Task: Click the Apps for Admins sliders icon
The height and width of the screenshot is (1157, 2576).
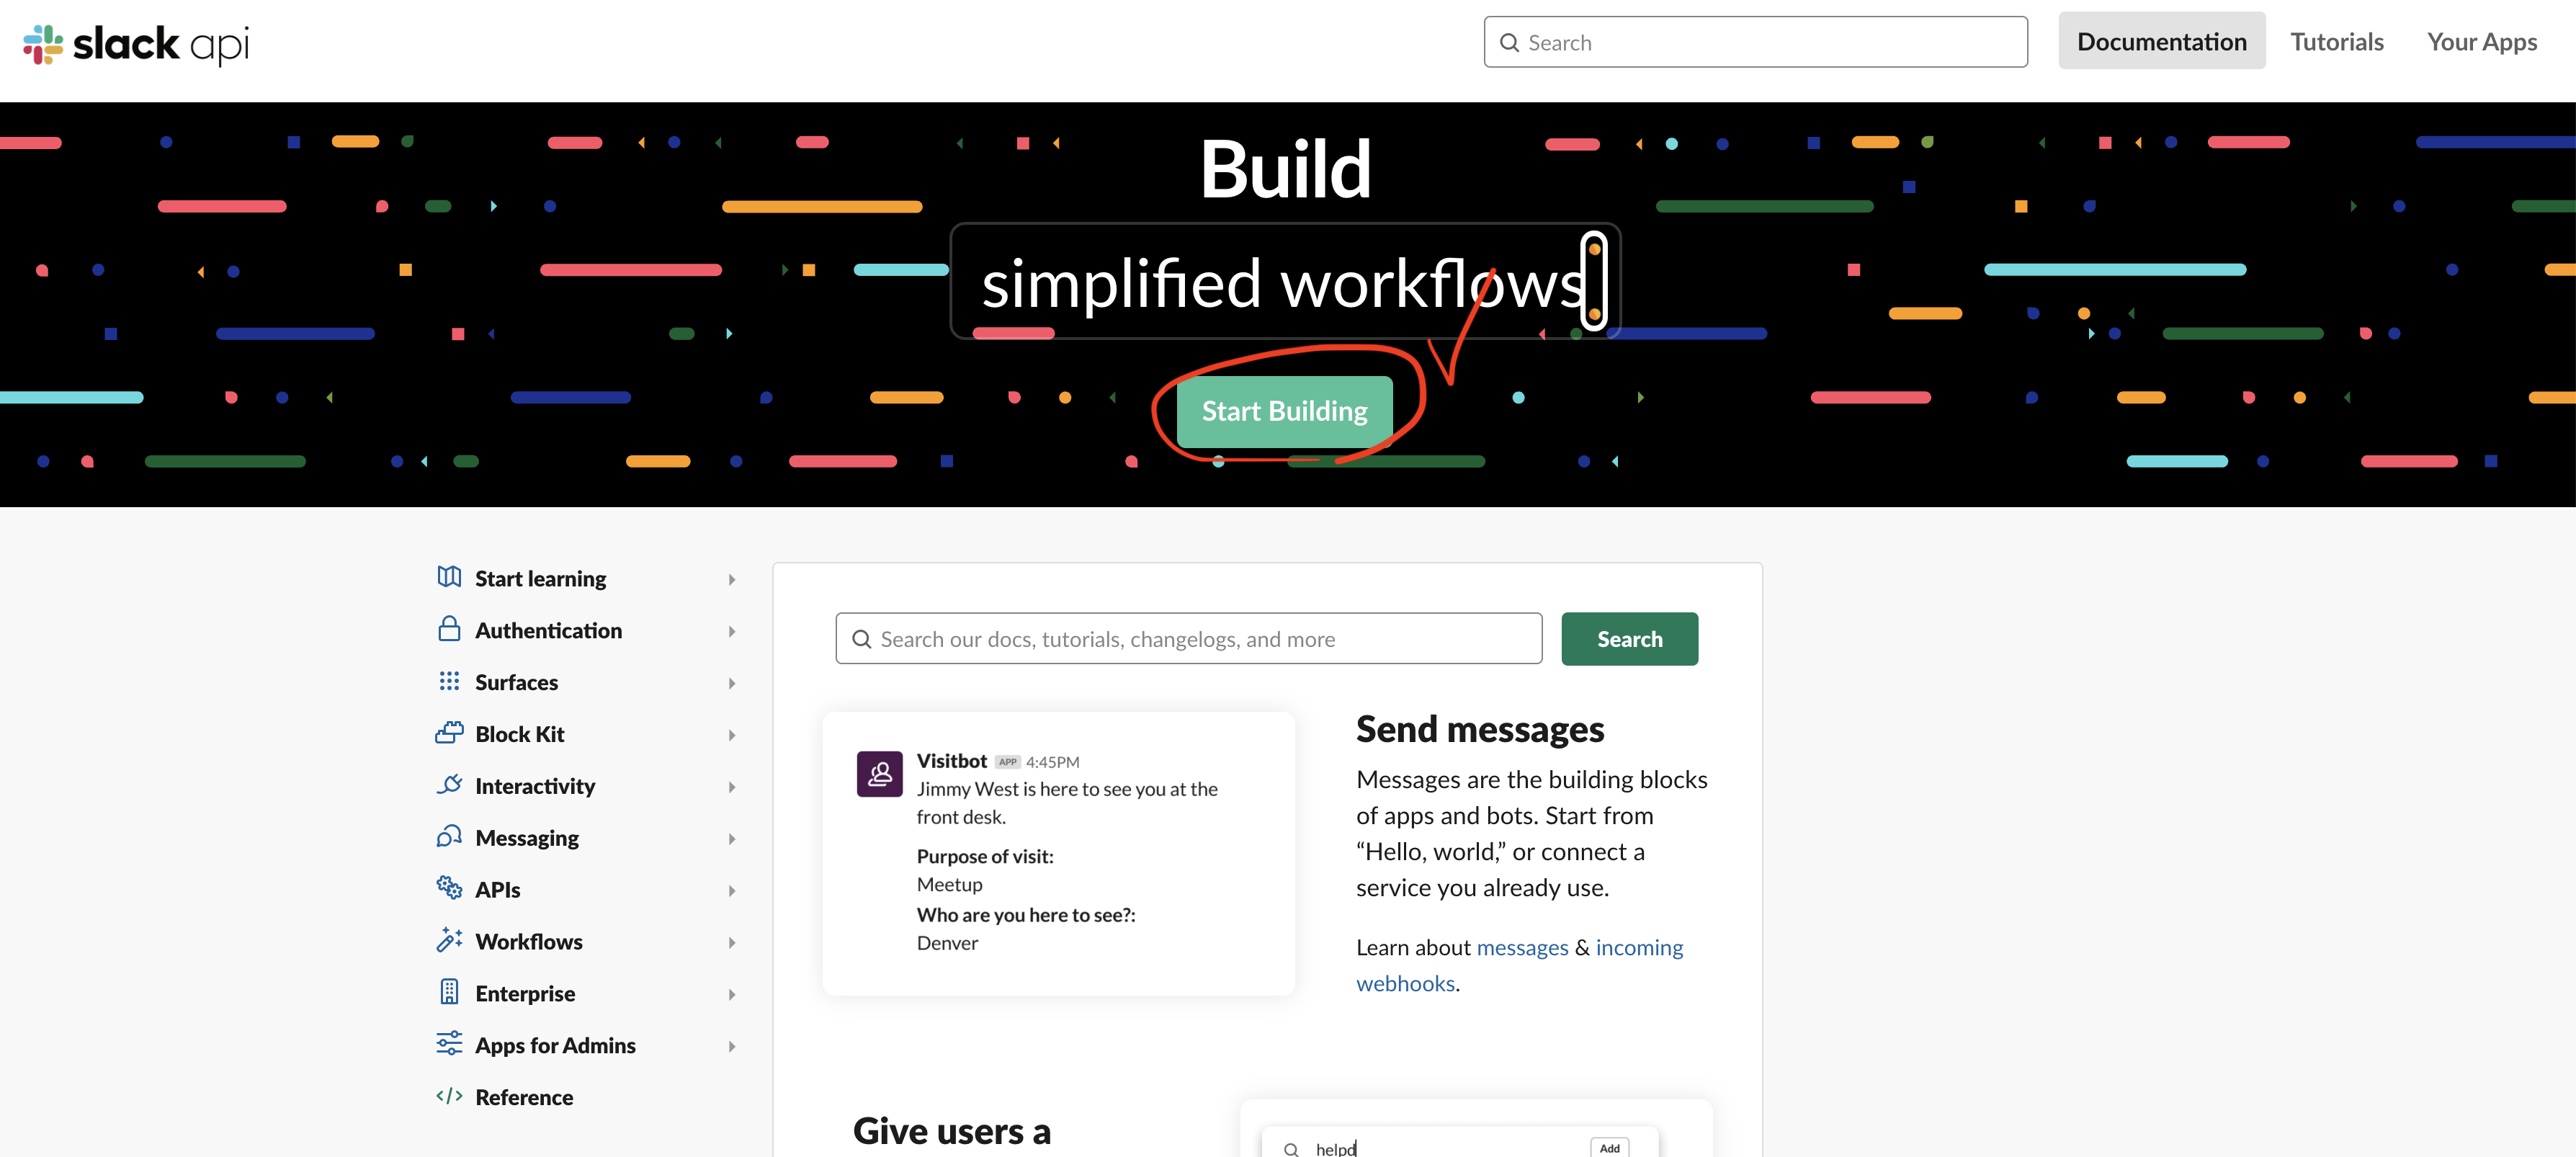Action: (449, 1044)
